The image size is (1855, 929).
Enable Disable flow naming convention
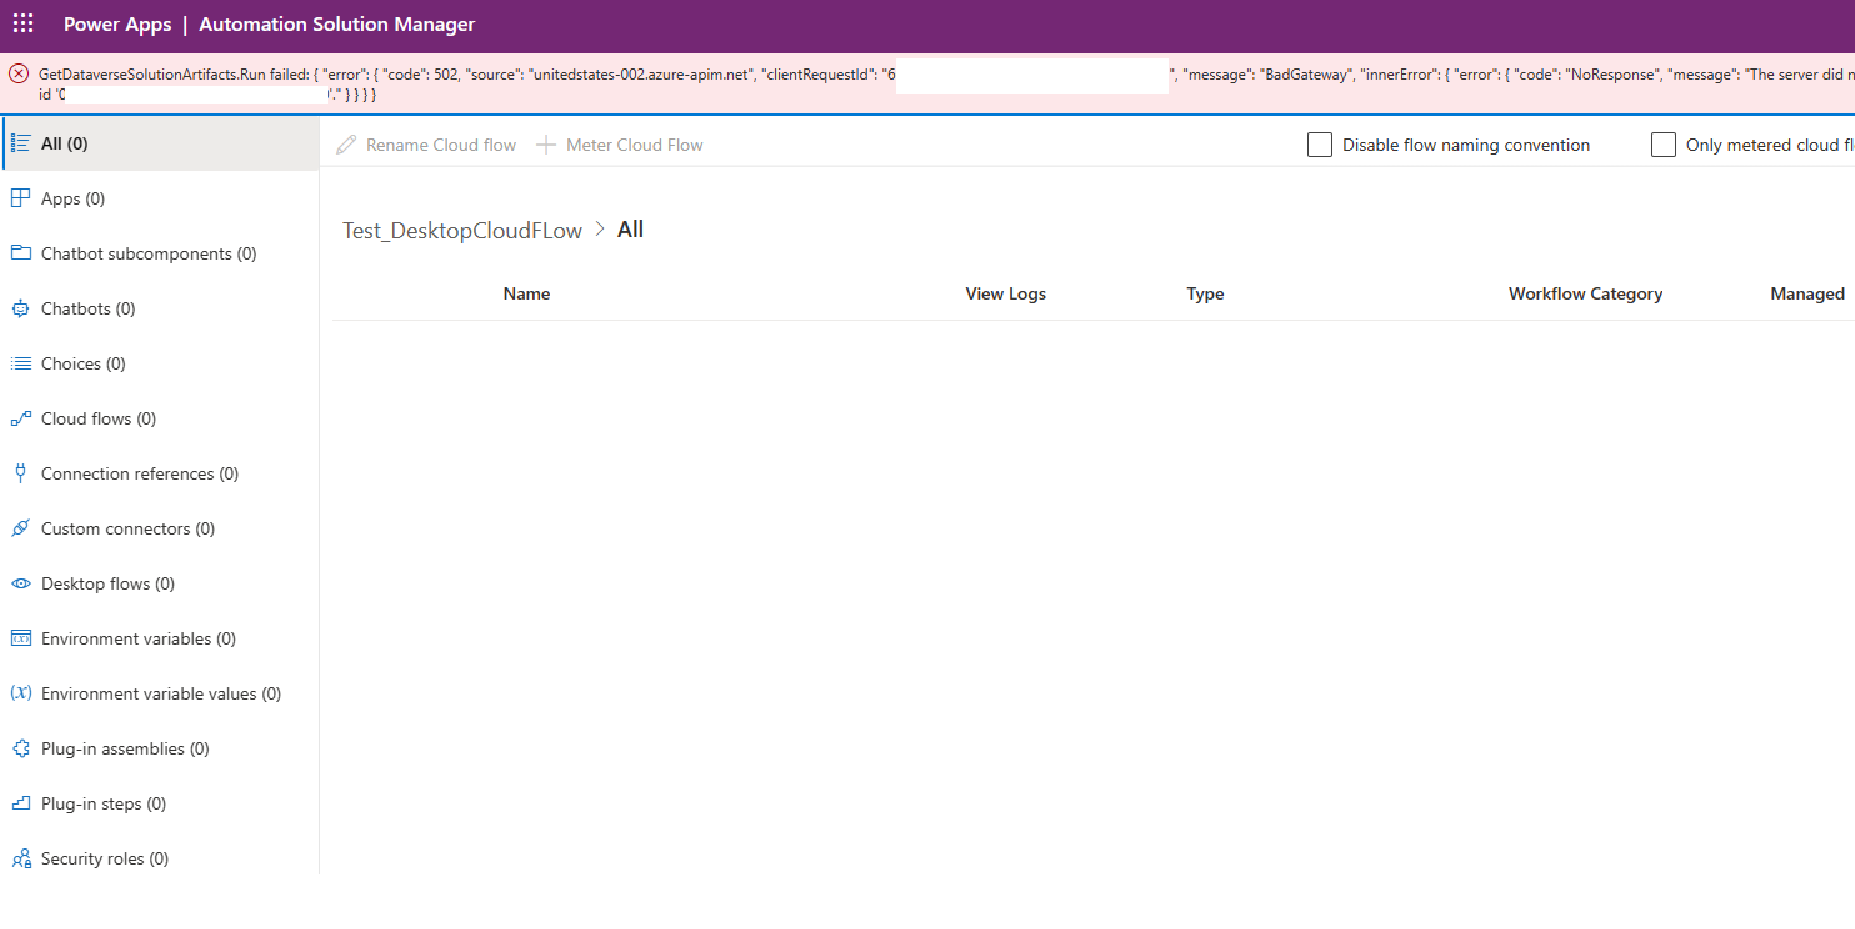coord(1319,144)
